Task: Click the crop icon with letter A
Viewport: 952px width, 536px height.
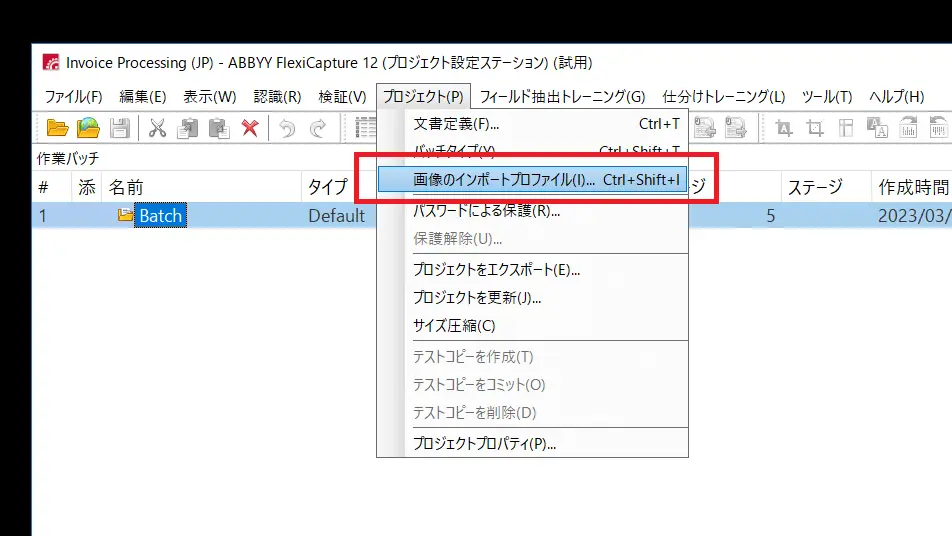Action: pyautogui.click(x=784, y=128)
